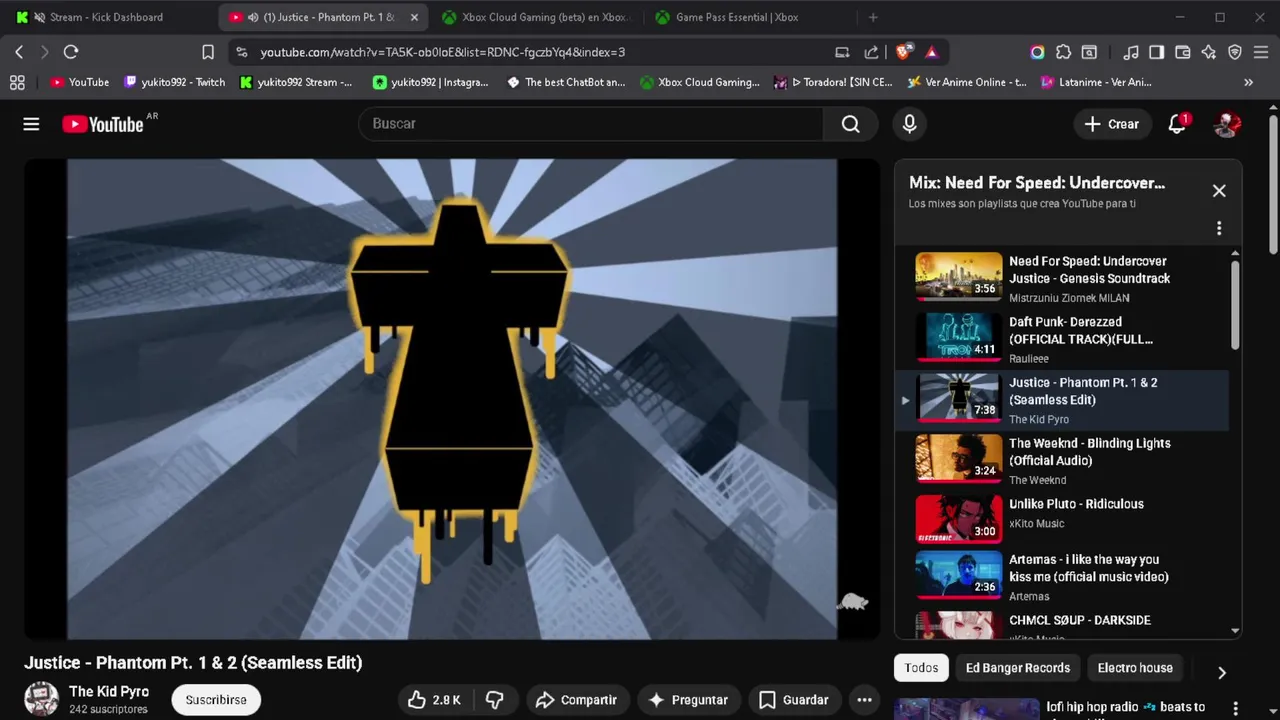The height and width of the screenshot is (720, 1280).
Task: Select the Electro house chip
Action: point(1135,668)
